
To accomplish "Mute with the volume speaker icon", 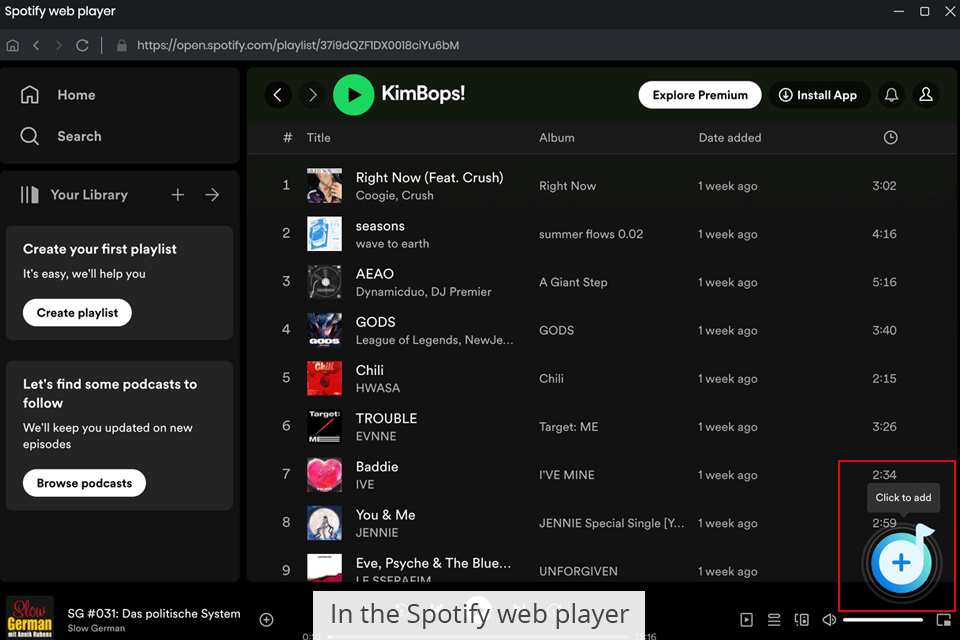I will 829,620.
